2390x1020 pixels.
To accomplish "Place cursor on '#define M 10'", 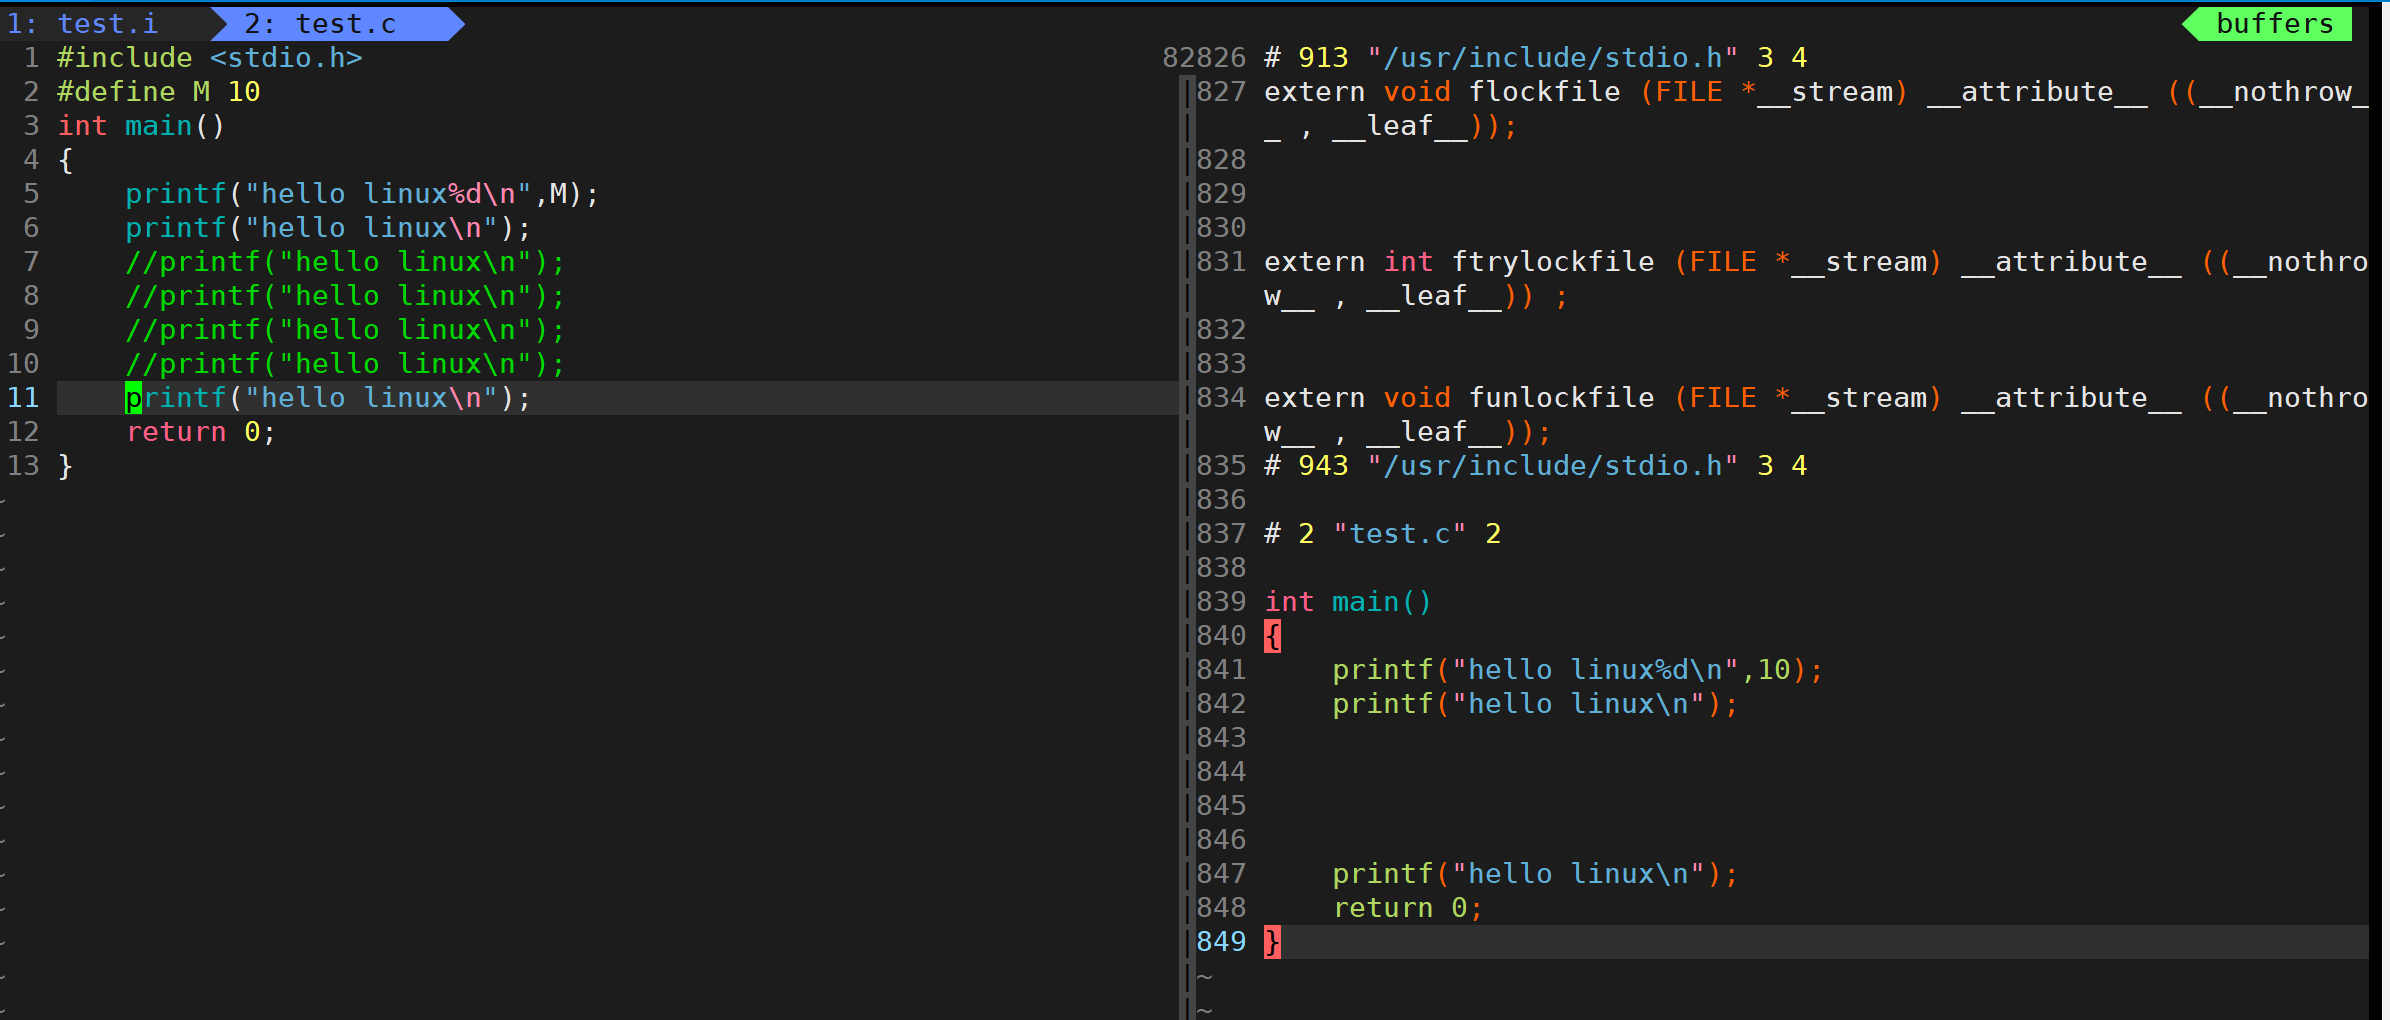I will pyautogui.click(x=158, y=92).
